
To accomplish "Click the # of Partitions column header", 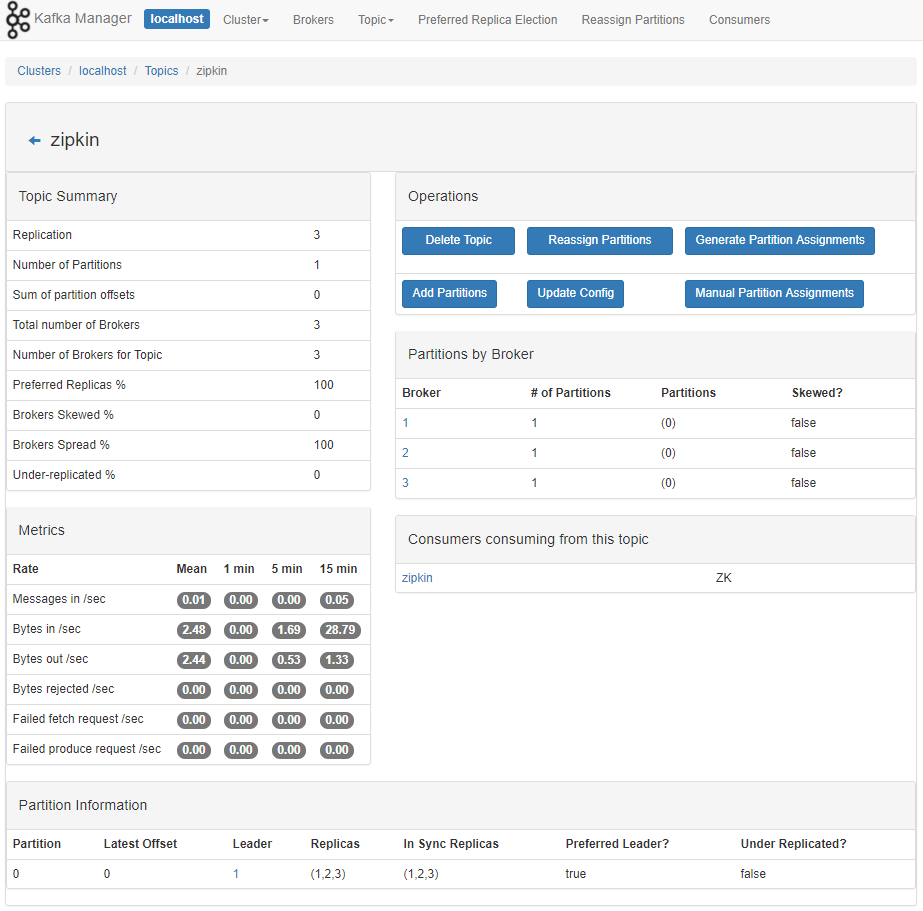I will (x=570, y=394).
